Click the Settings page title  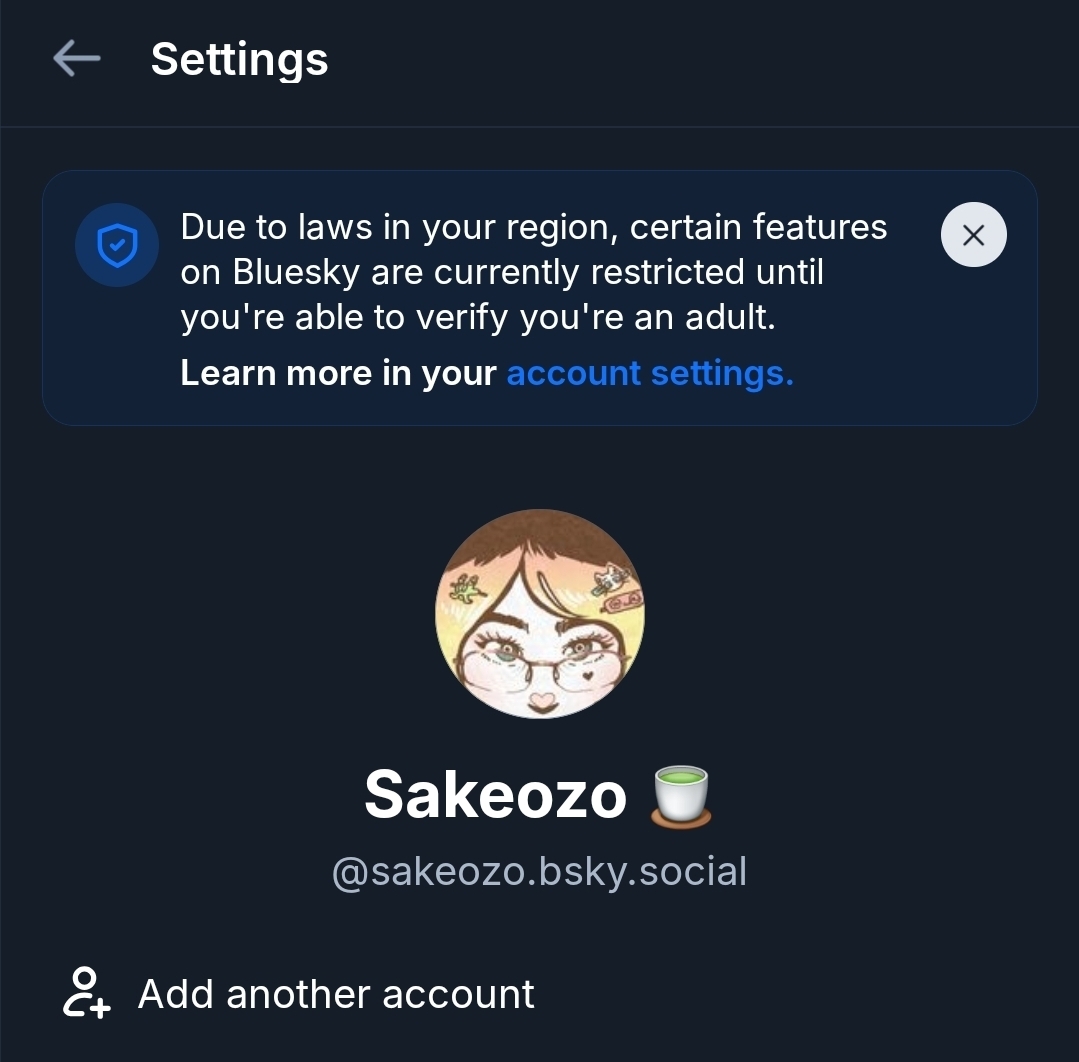coord(239,59)
